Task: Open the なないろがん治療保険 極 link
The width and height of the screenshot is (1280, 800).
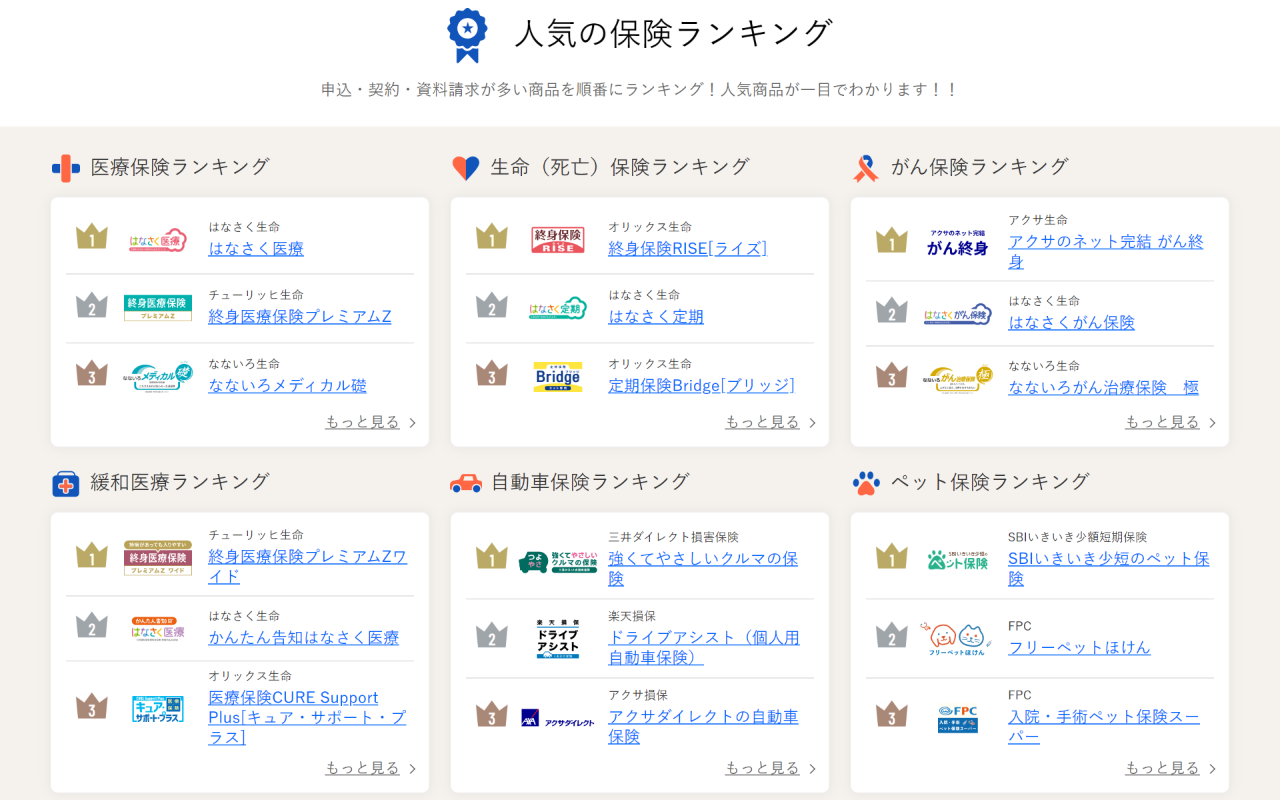Action: [1103, 387]
